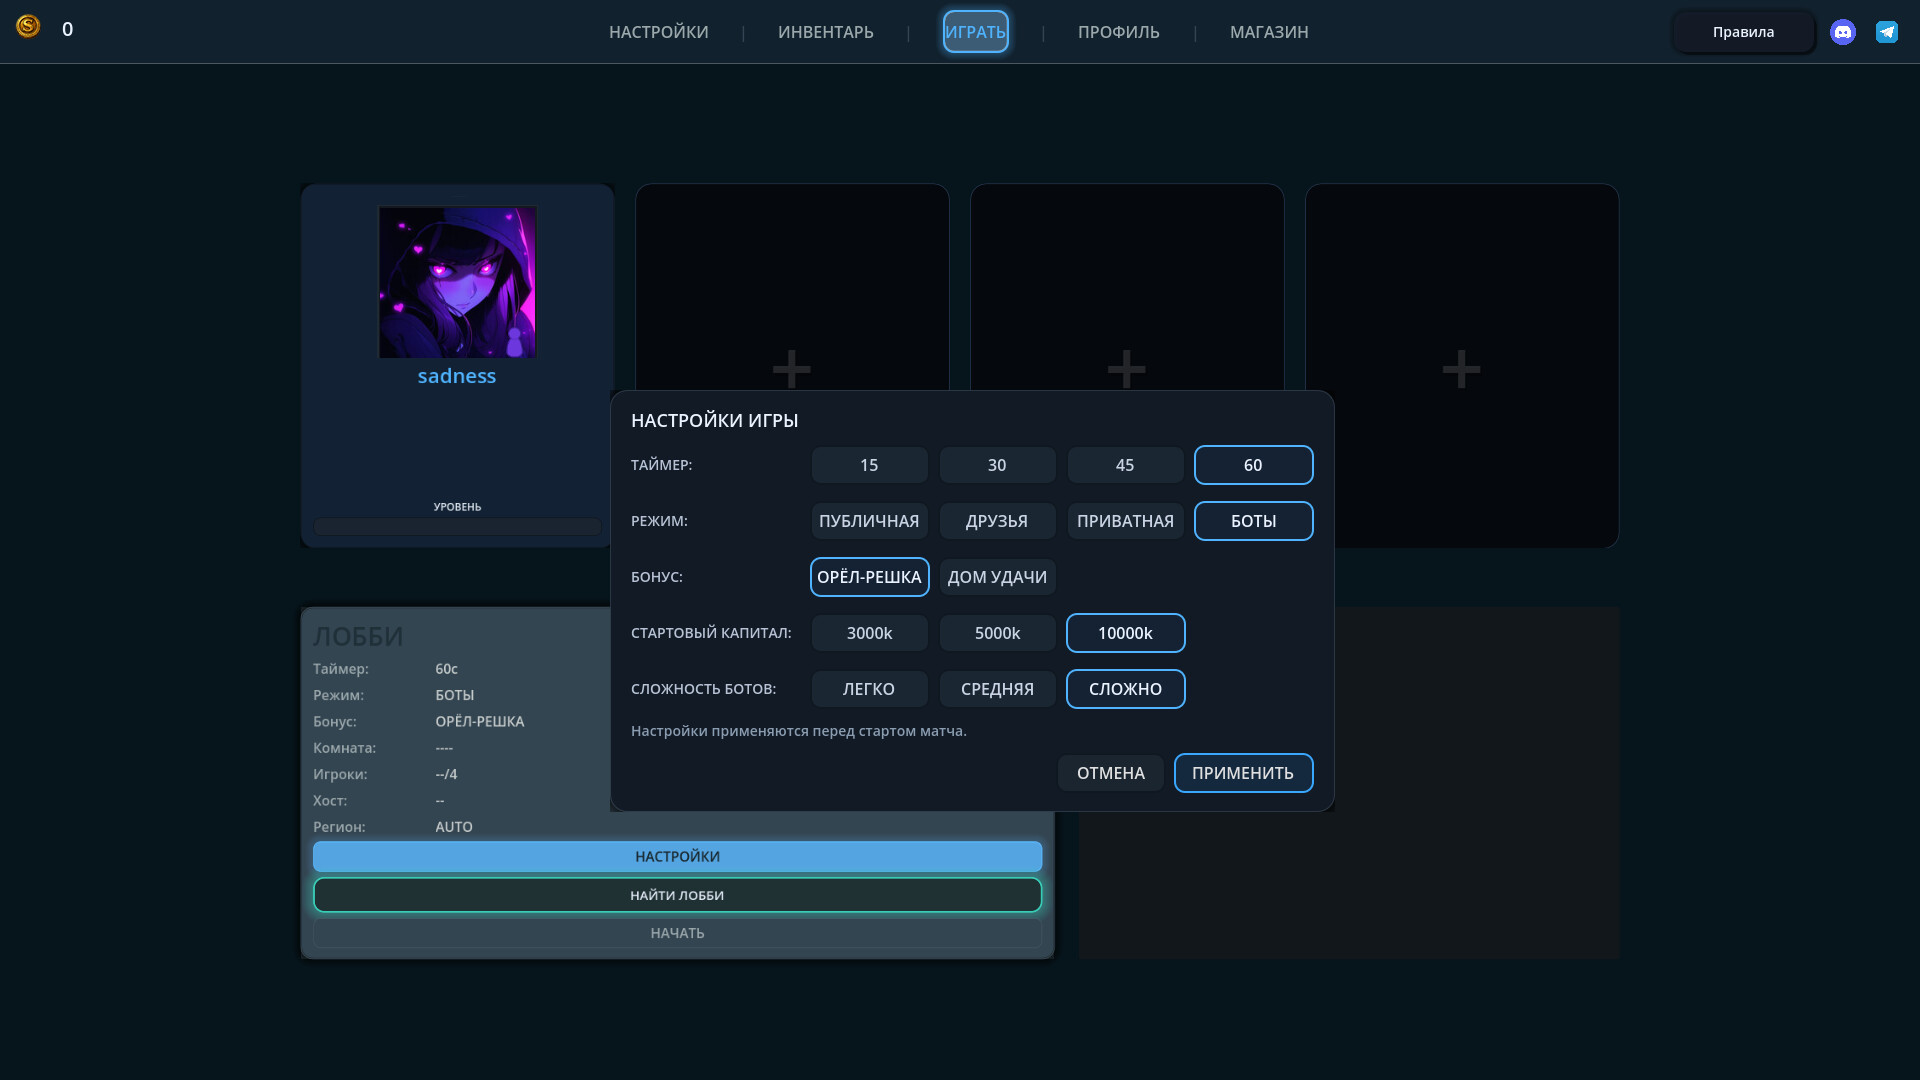Select ПРИВАТНАЯ game mode
The height and width of the screenshot is (1080, 1920).
pos(1125,521)
